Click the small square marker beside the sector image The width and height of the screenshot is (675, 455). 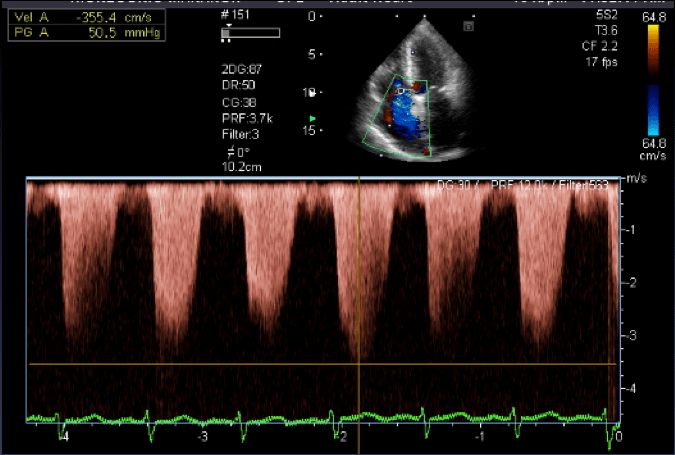(x=469, y=27)
